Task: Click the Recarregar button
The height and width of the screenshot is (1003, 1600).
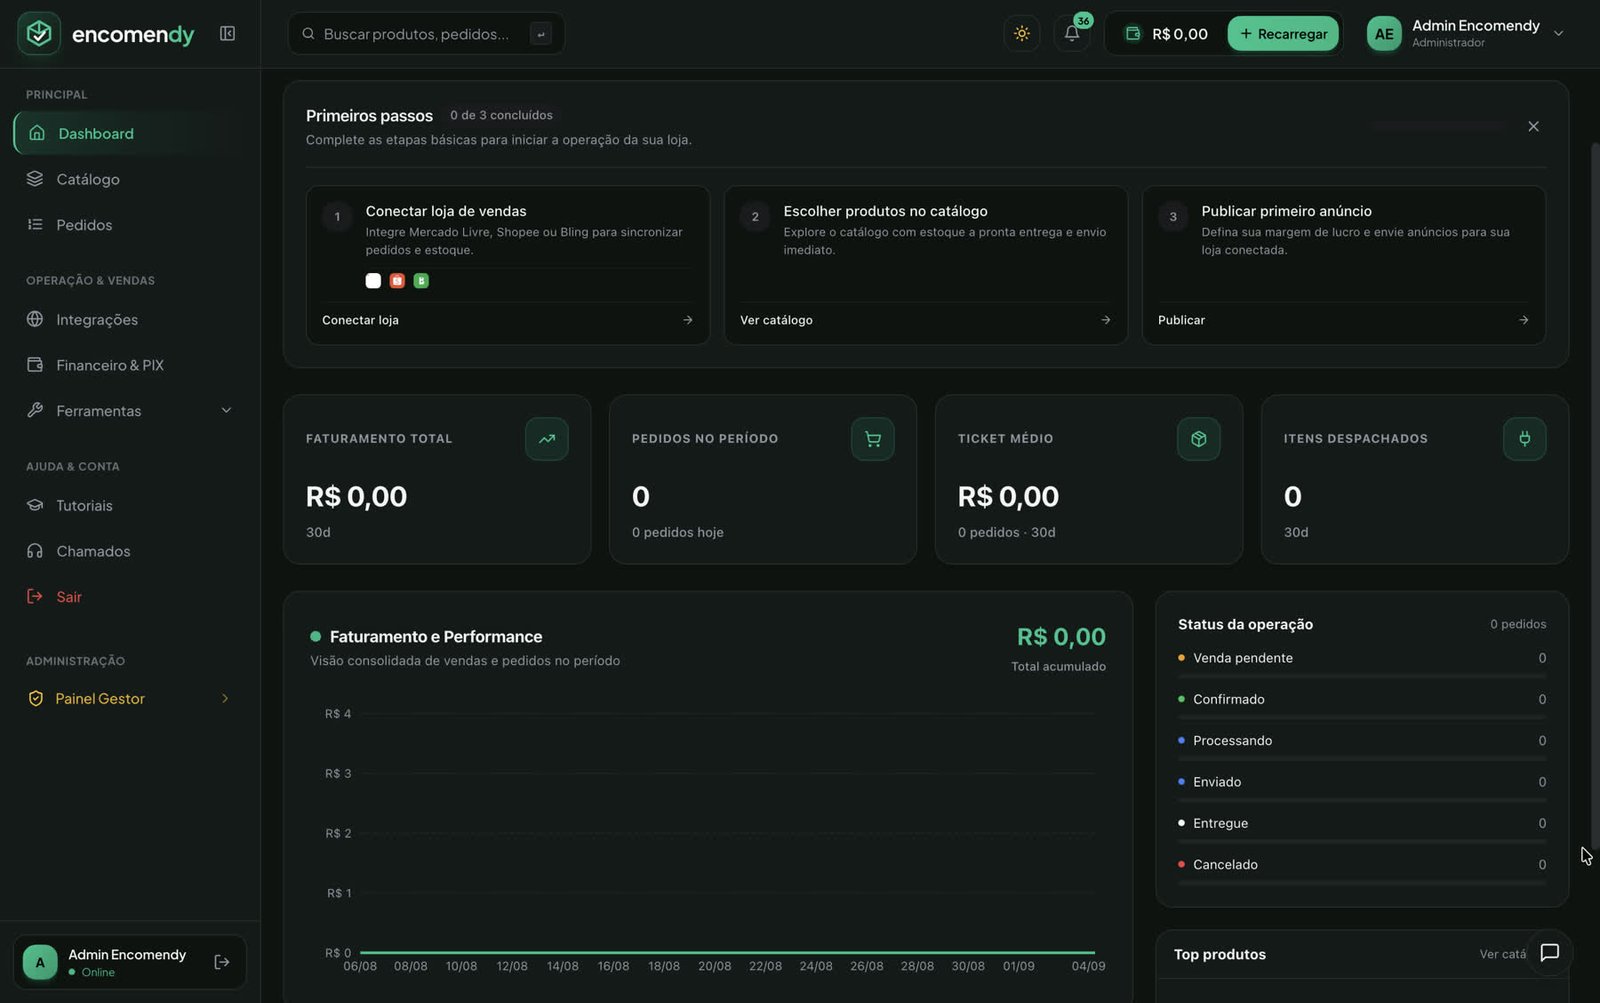Action: tap(1283, 34)
